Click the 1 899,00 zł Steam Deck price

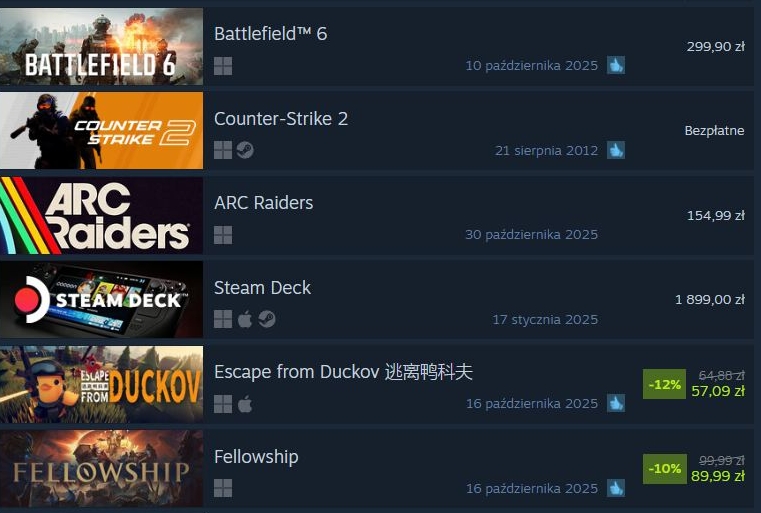[x=710, y=299]
